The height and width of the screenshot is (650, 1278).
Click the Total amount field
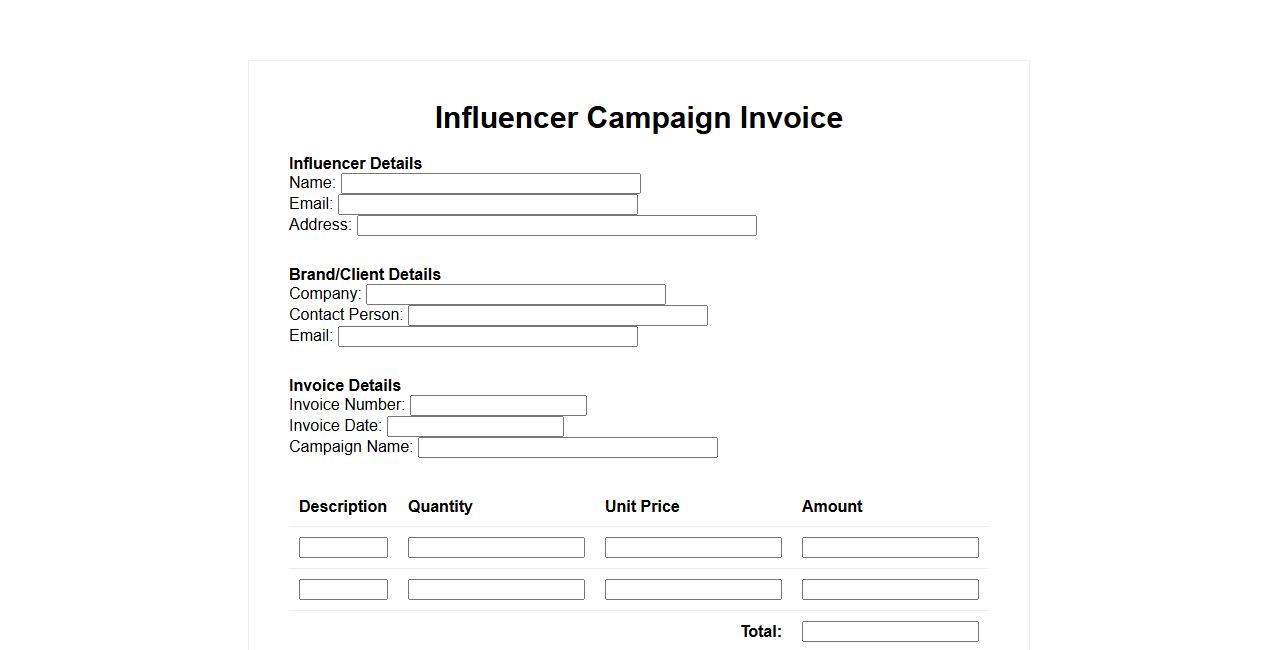click(890, 632)
